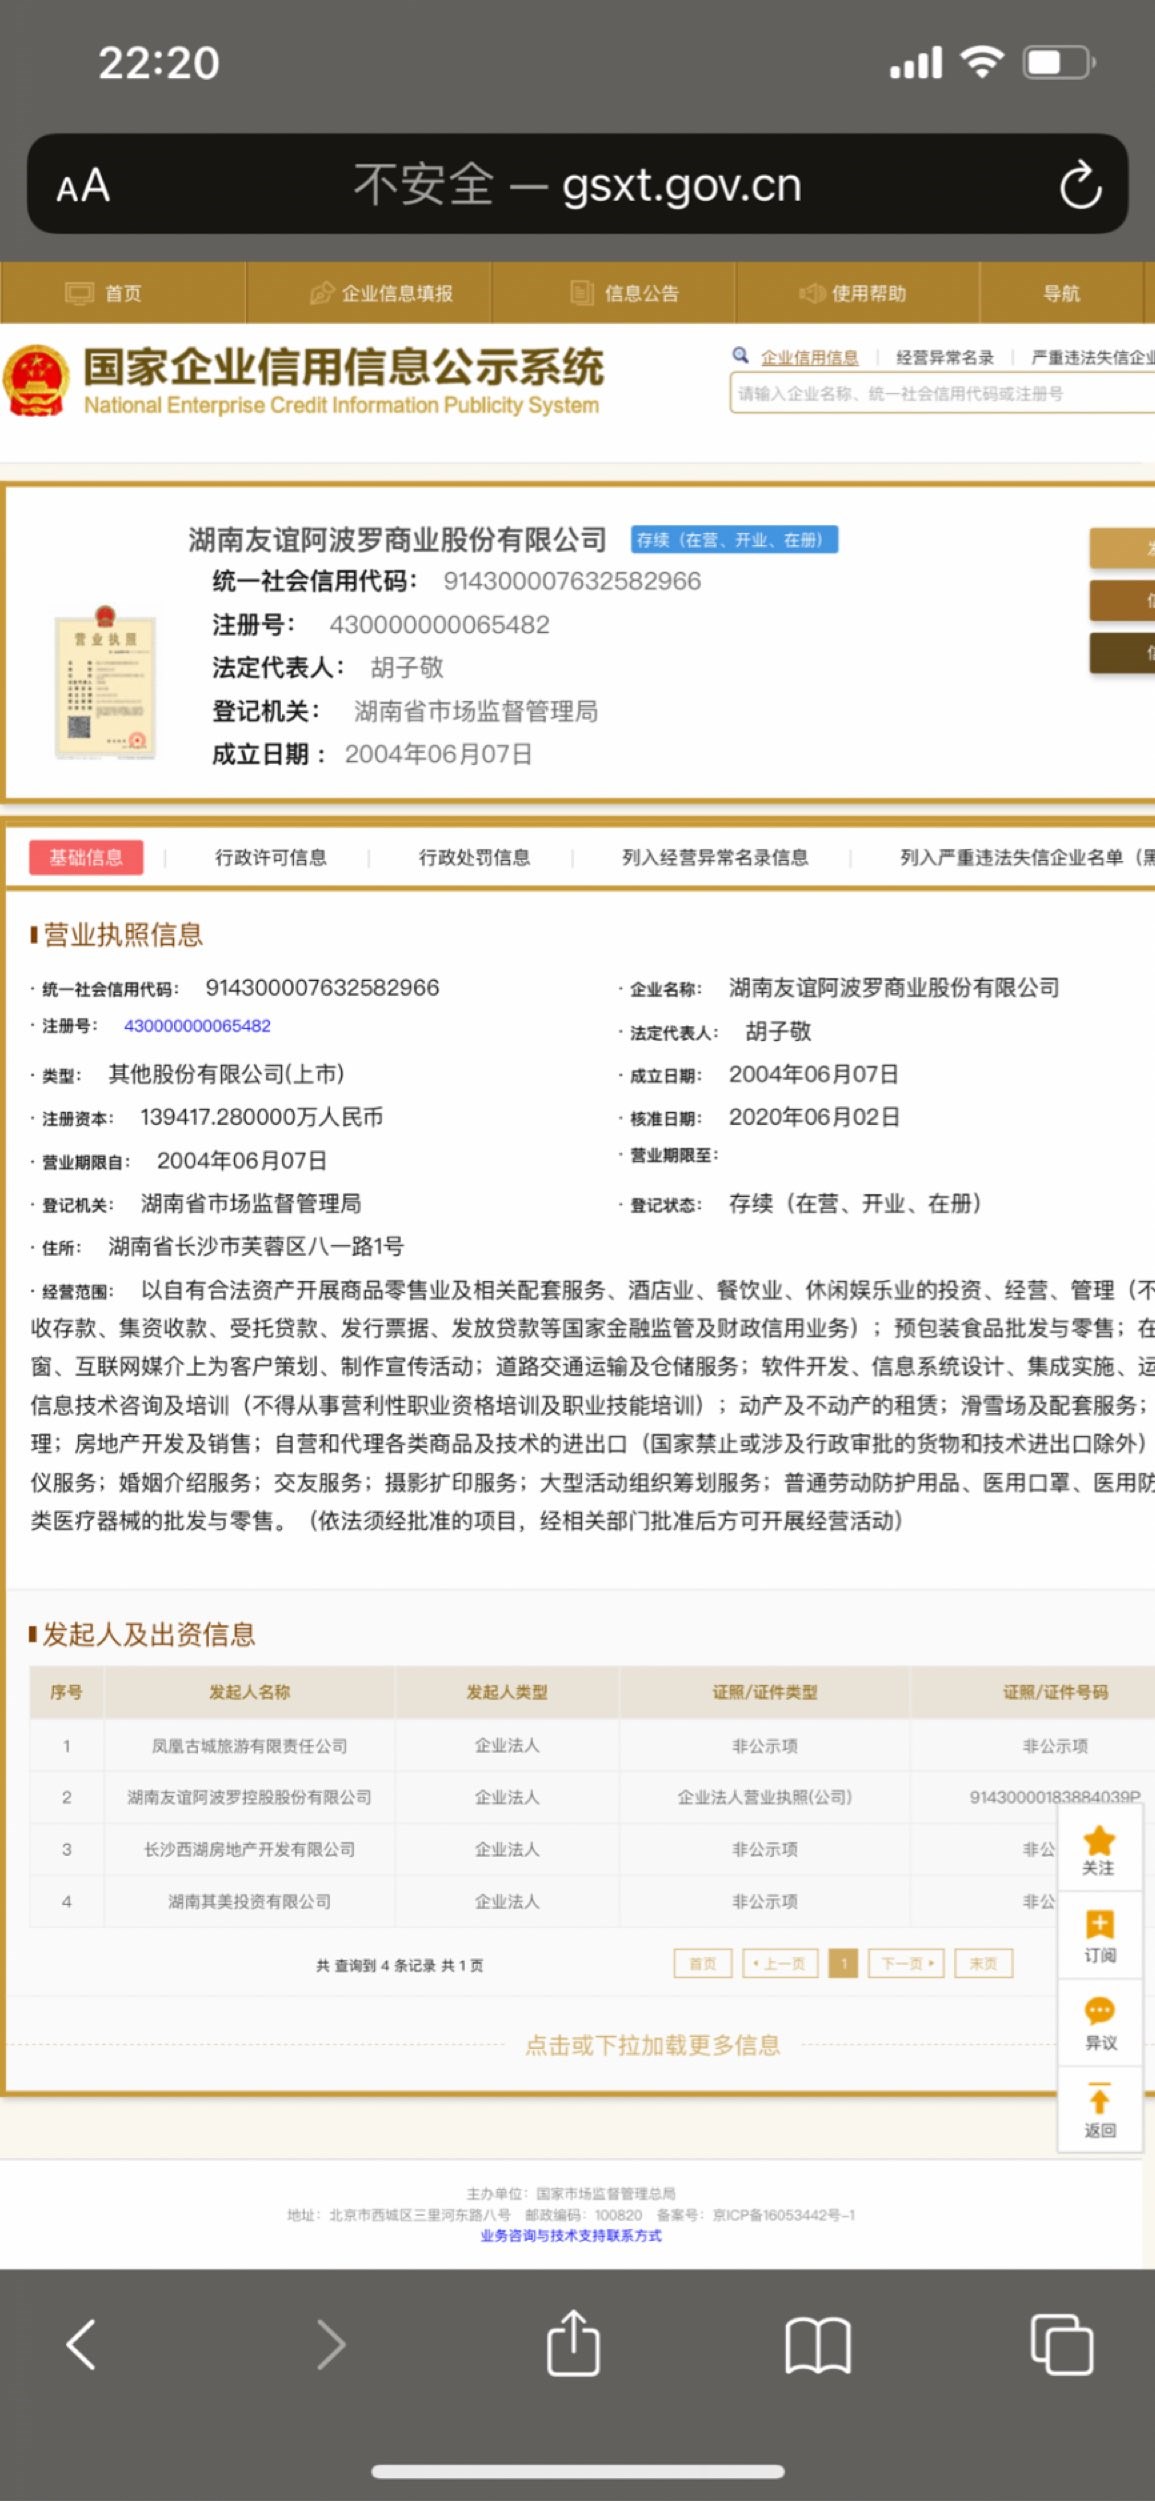Open 业务咨询与技术支持联系方式 footer link

(x=571, y=2234)
